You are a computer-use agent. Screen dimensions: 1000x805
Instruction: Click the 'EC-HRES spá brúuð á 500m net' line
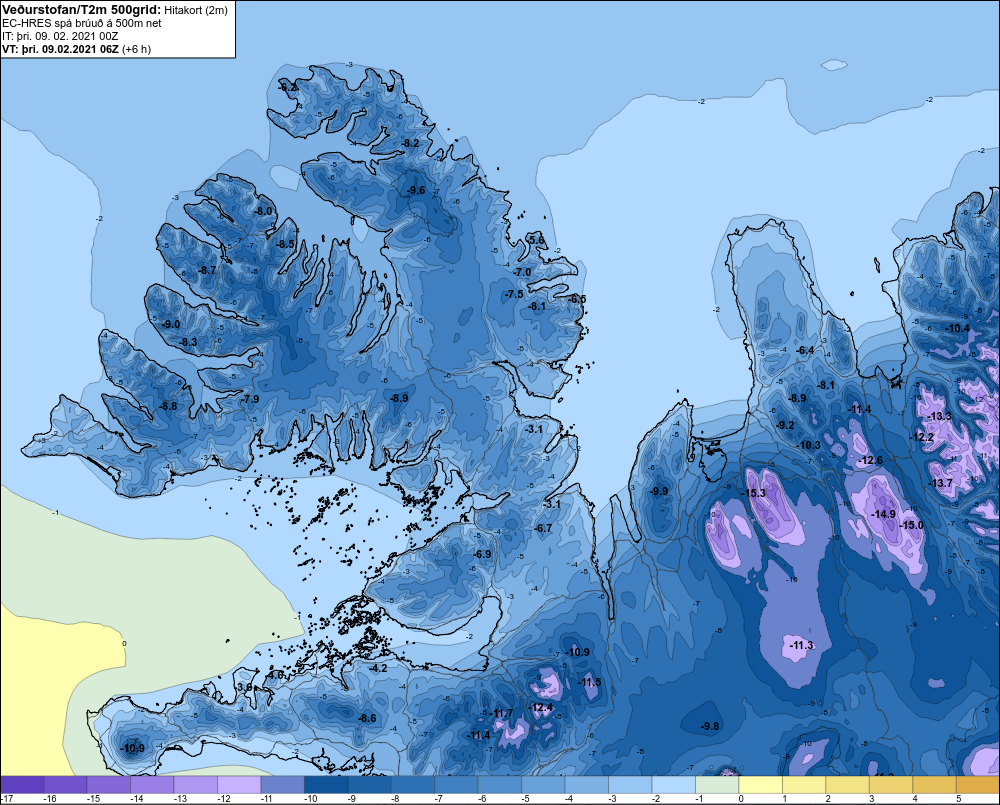[x=82, y=24]
